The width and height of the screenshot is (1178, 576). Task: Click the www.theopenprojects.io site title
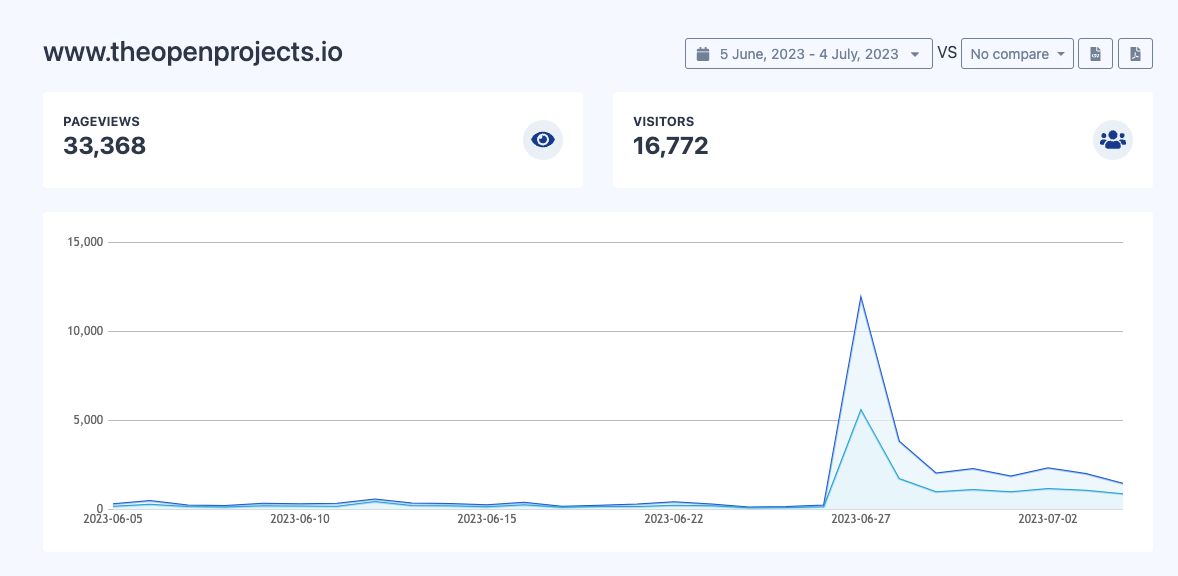[x=193, y=53]
